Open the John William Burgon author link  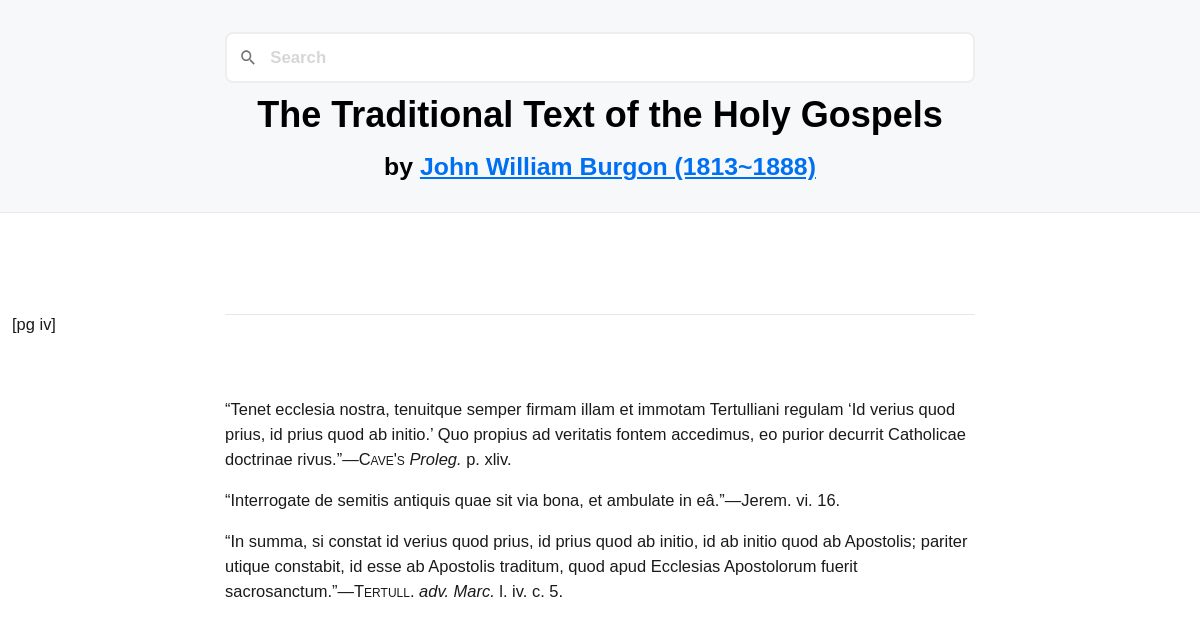tap(543, 166)
